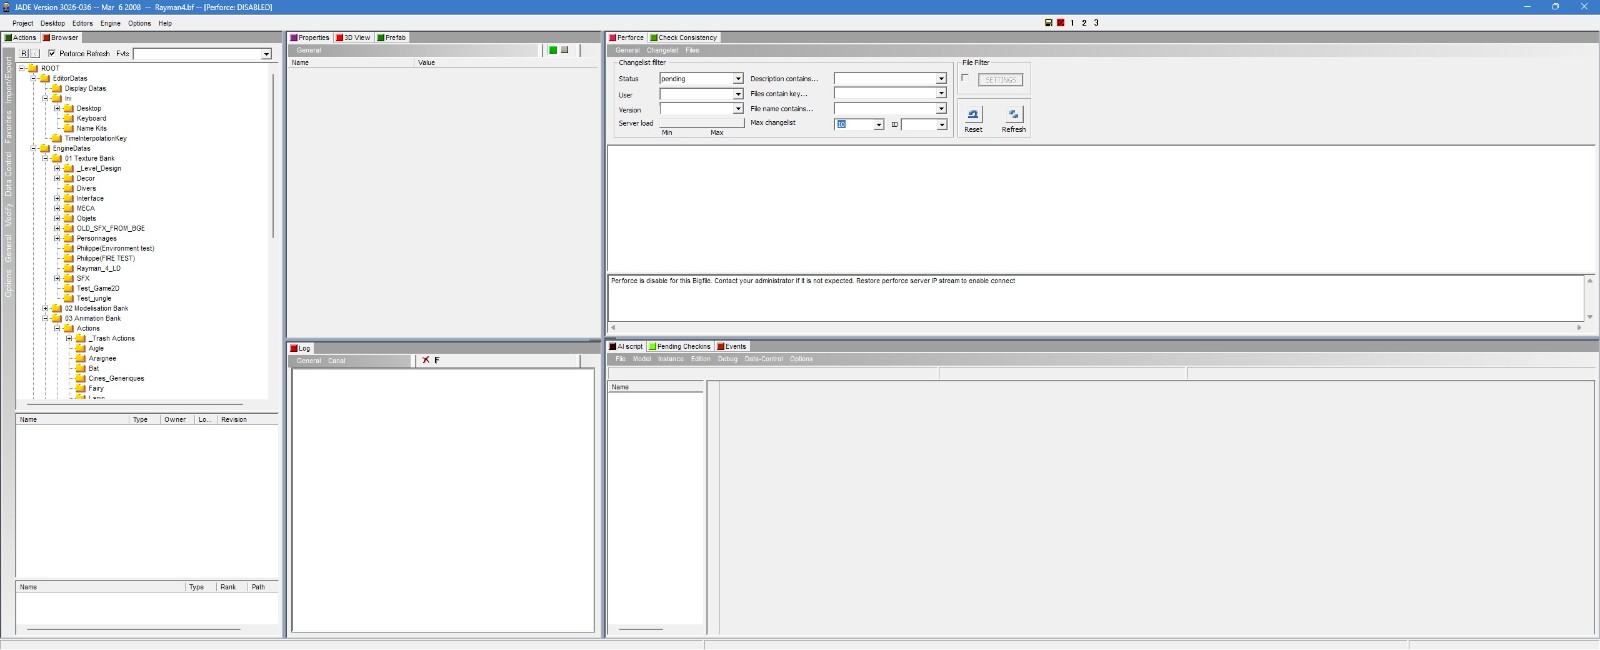Viewport: 1600px width, 650px height.
Task: Open the Engine menu
Action: click(x=110, y=23)
